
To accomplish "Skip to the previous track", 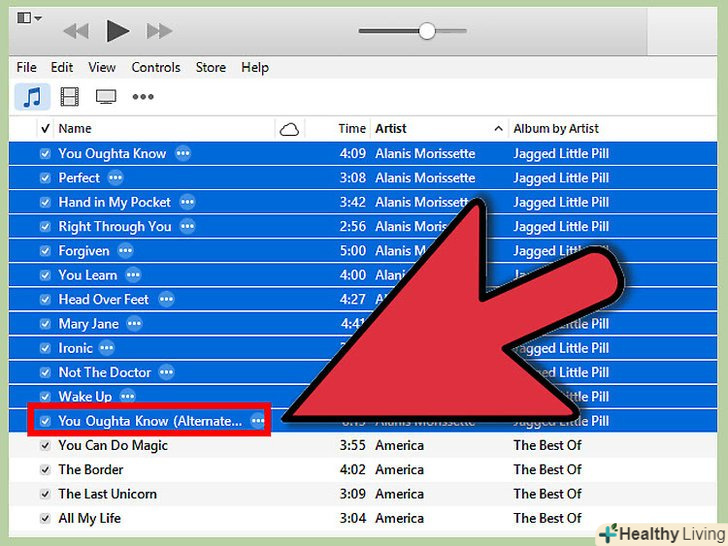I will (x=76, y=32).
